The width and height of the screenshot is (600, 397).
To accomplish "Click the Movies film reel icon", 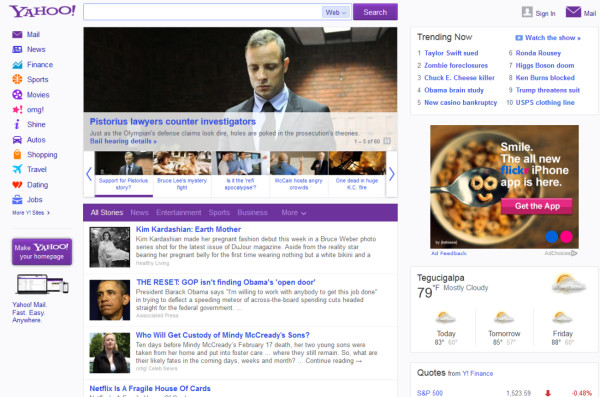I will pos(17,95).
